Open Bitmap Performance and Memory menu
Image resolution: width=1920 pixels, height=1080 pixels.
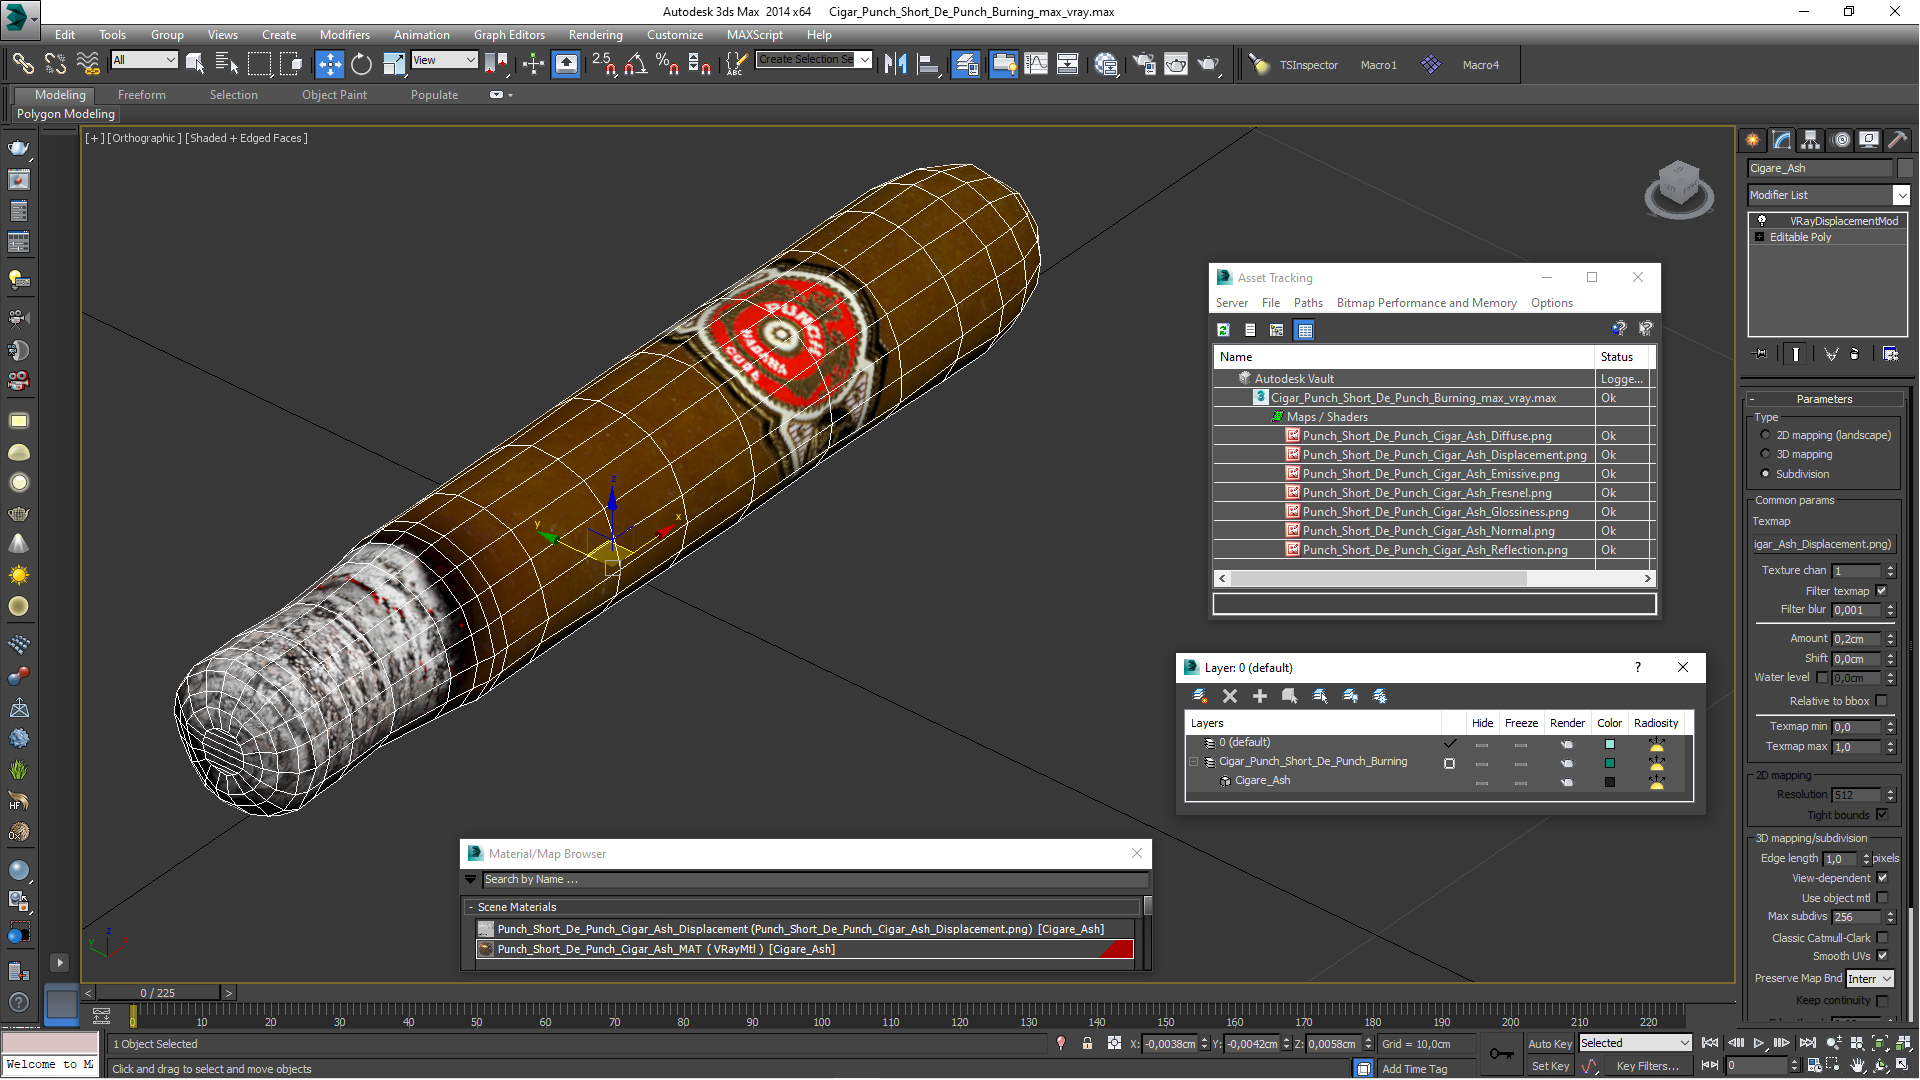(x=1426, y=303)
